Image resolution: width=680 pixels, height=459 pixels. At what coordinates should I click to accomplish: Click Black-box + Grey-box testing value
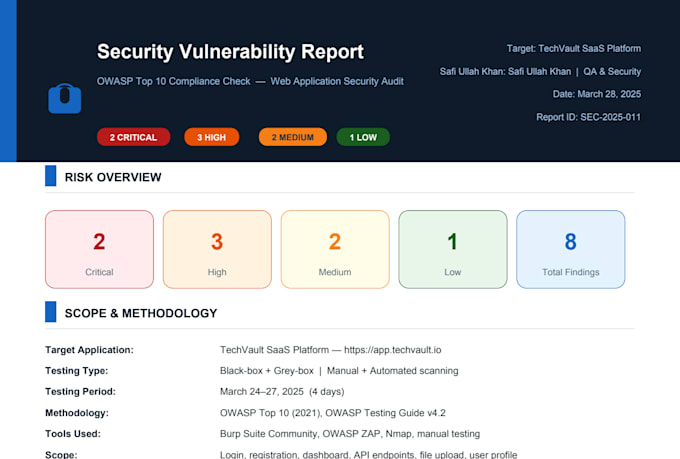267,370
